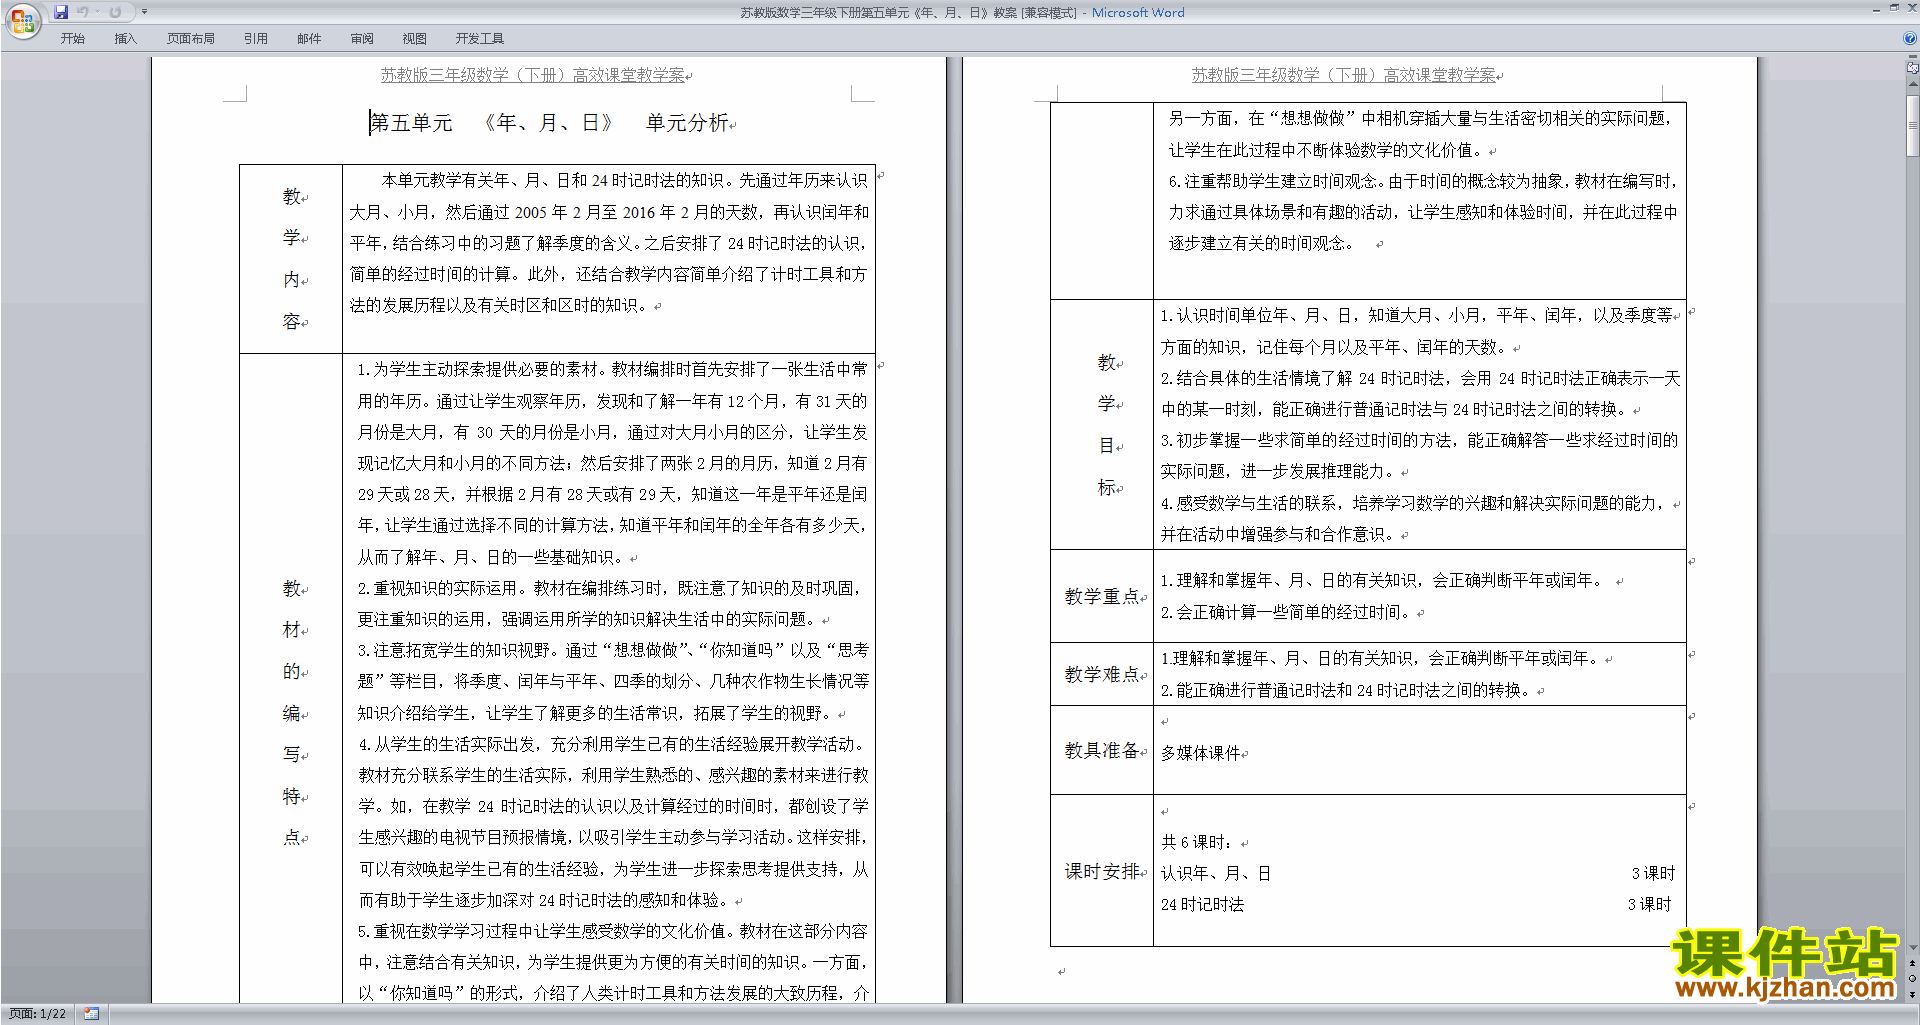Image resolution: width=1920 pixels, height=1025 pixels.
Task: Jump to next page with double-down arrow
Action: point(1912,994)
